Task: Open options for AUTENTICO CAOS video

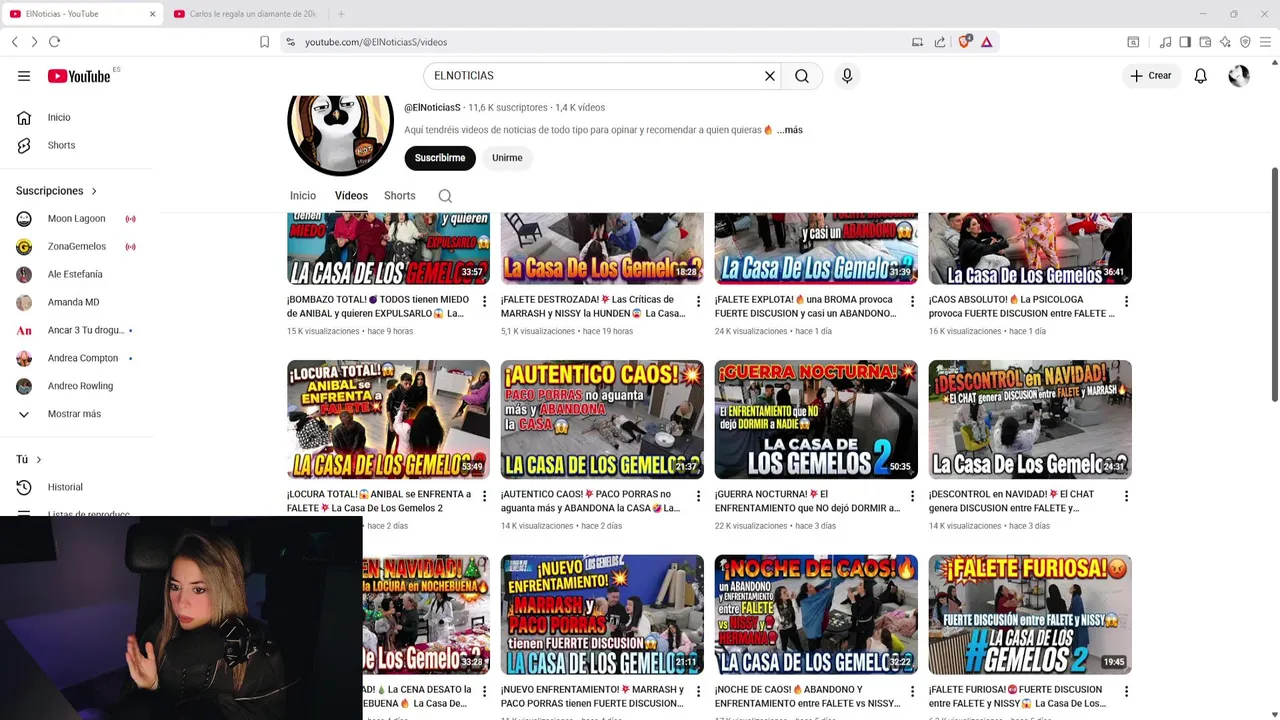Action: [x=698, y=496]
